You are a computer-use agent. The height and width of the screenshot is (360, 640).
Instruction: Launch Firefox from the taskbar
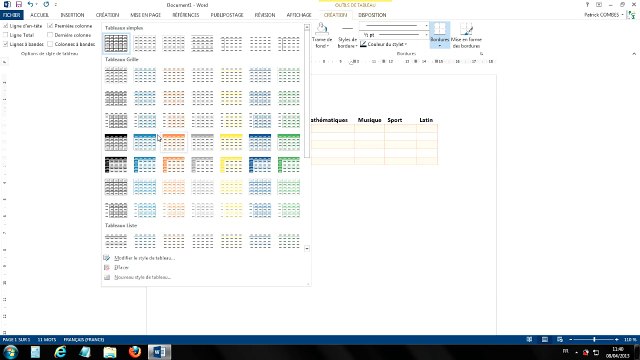click(134, 352)
